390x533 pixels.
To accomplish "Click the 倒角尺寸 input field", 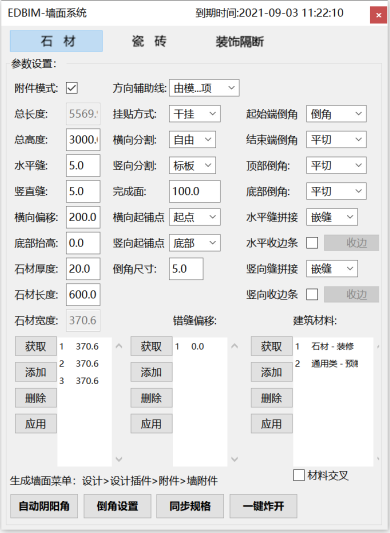I will click(x=186, y=269).
